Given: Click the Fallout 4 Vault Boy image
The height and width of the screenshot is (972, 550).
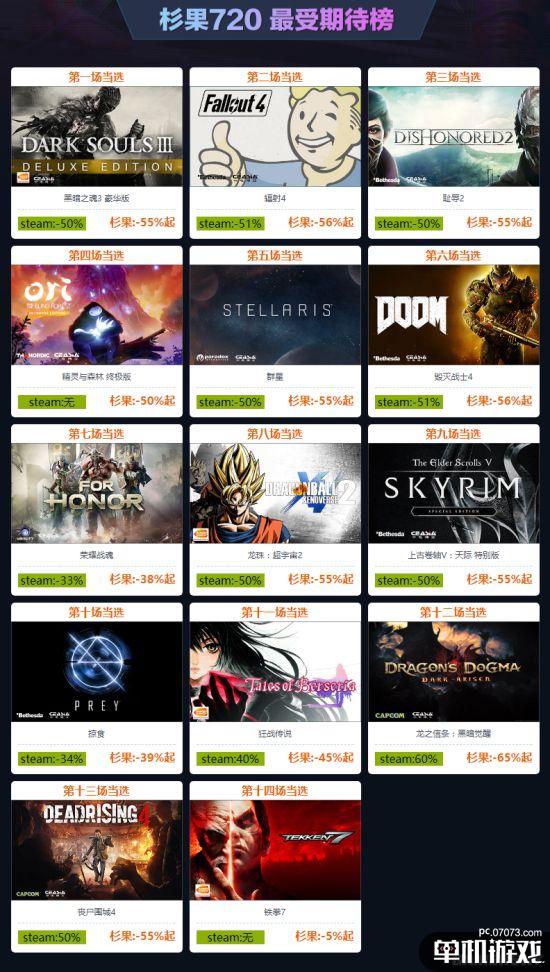Looking at the screenshot, I should point(275,136).
